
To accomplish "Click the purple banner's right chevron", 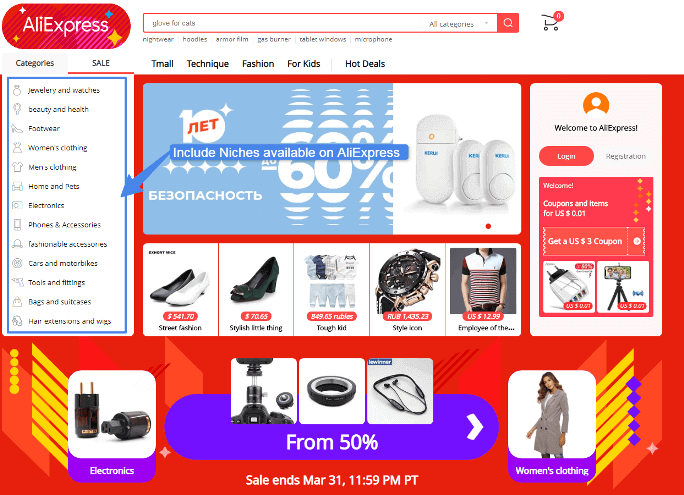I will (x=475, y=426).
